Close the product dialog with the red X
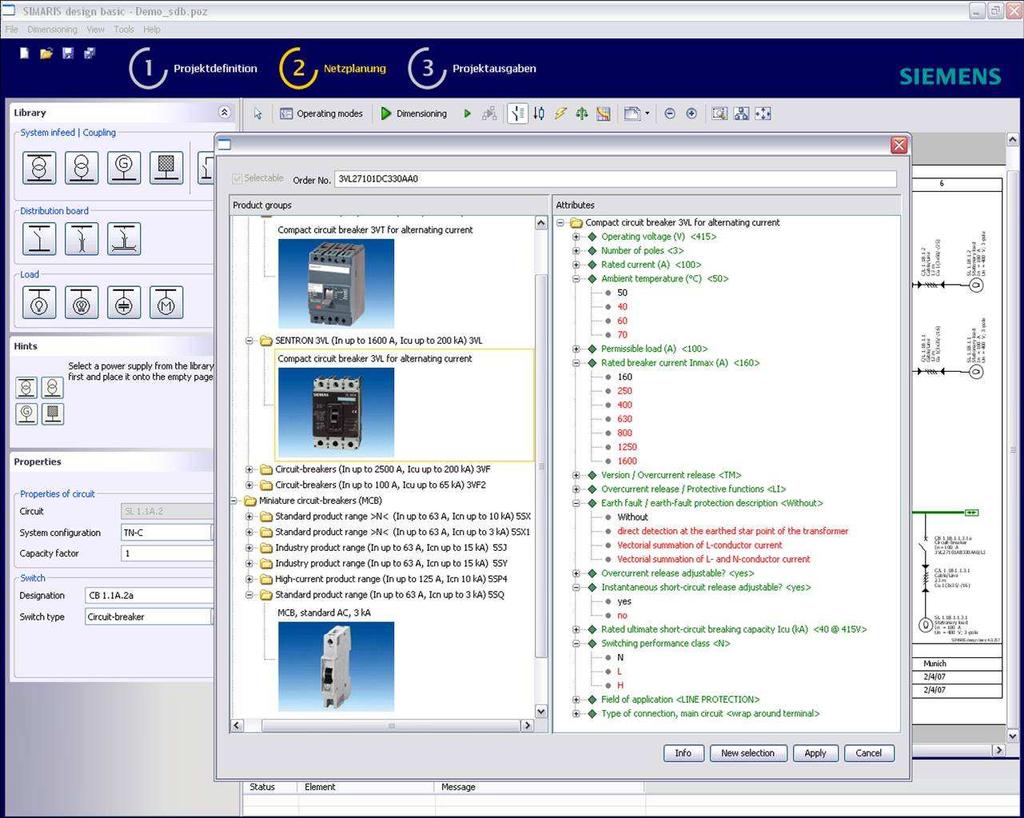 899,145
